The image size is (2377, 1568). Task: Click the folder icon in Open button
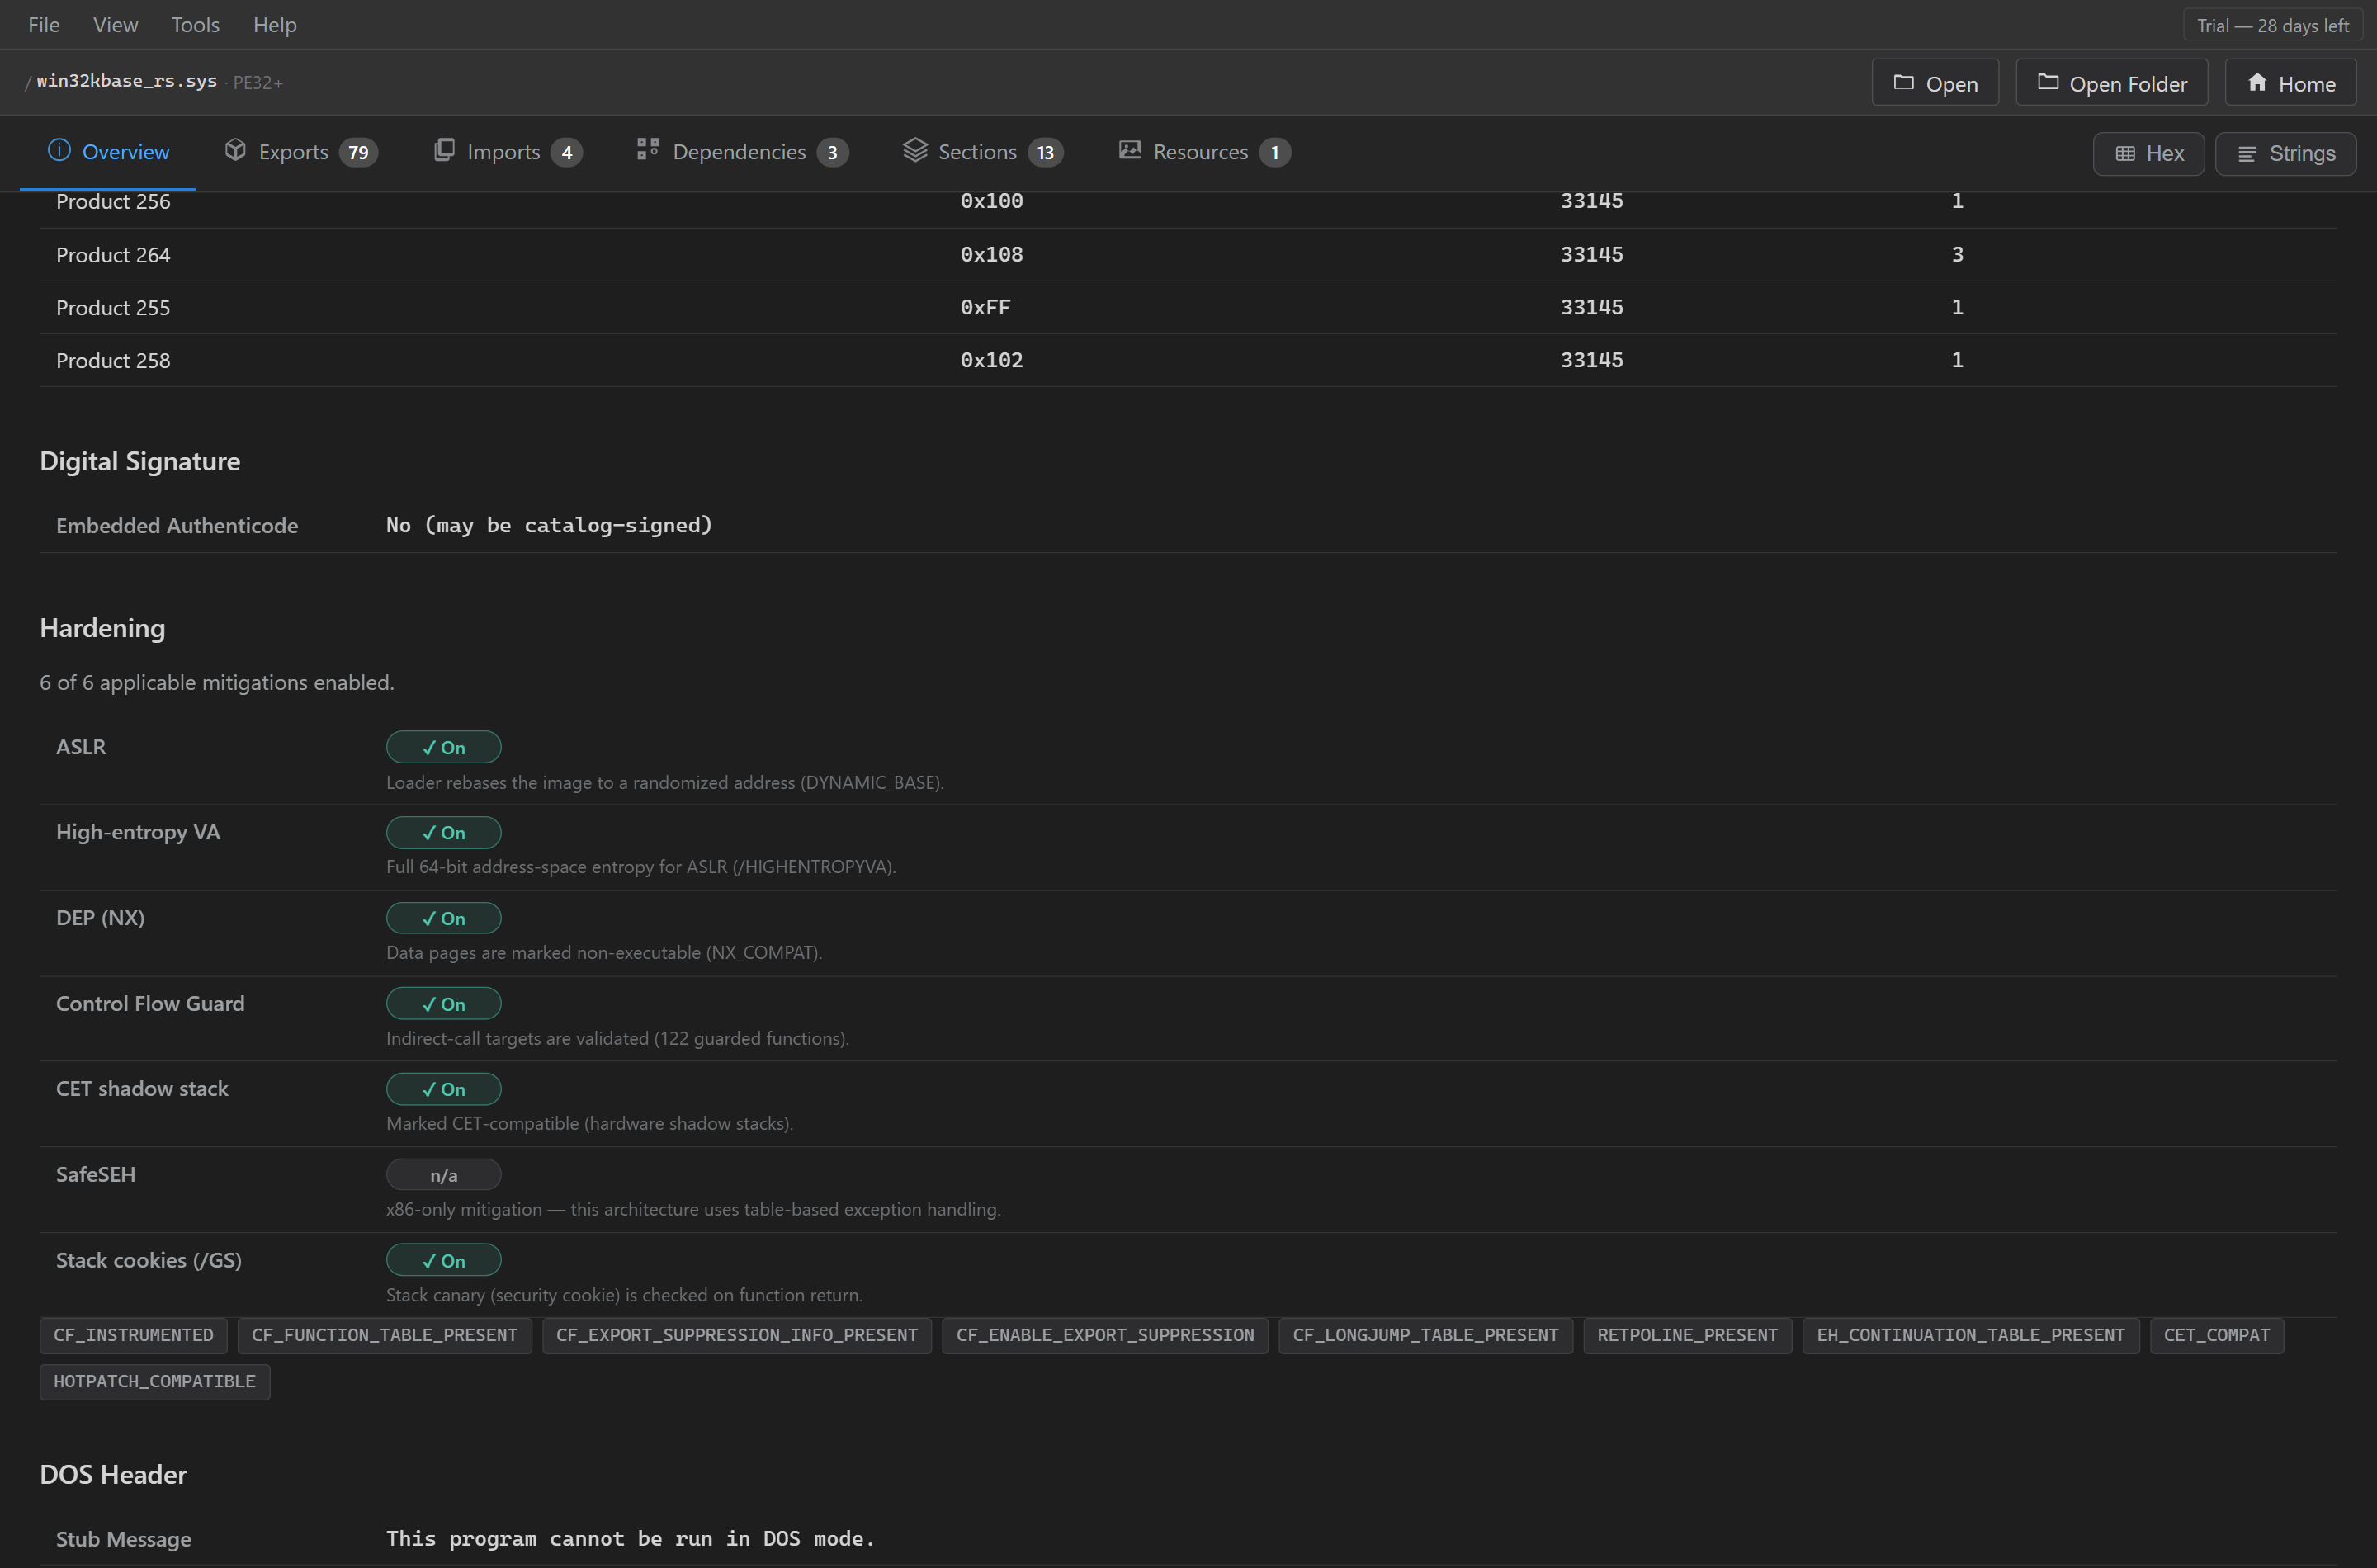(1903, 82)
